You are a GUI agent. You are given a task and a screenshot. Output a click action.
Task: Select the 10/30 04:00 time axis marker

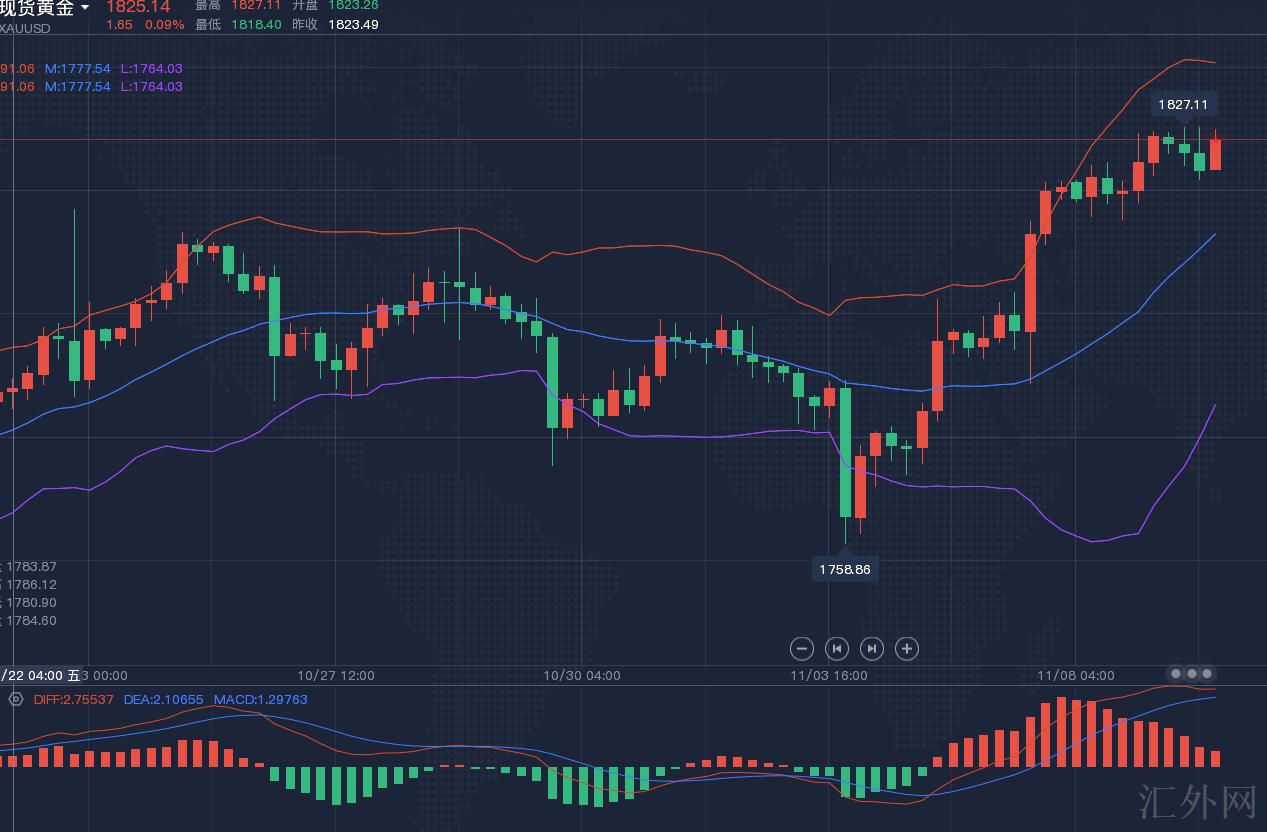pos(582,676)
